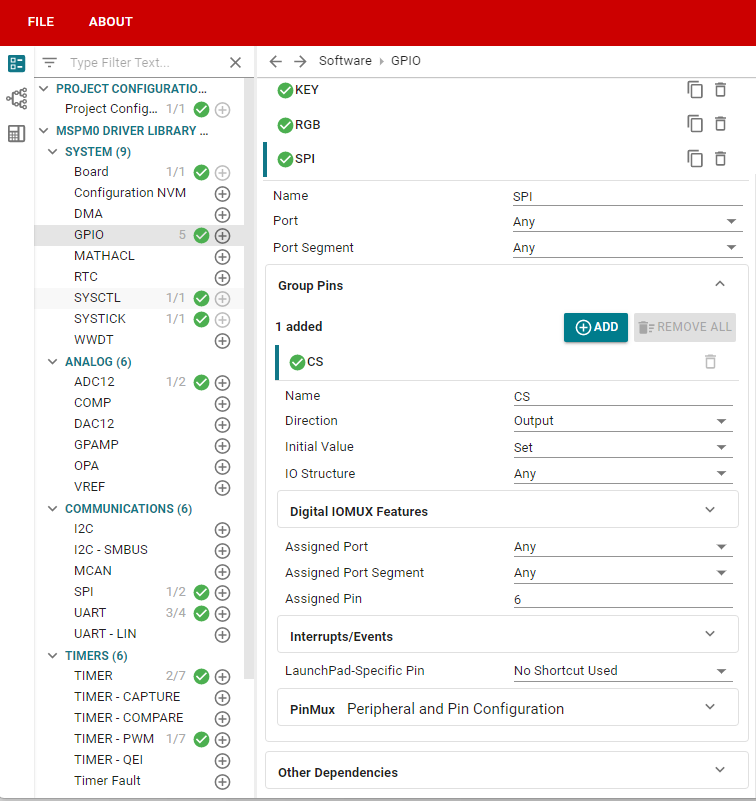The image size is (756, 801).
Task: Open the IO Structure dropdown
Action: coord(623,474)
